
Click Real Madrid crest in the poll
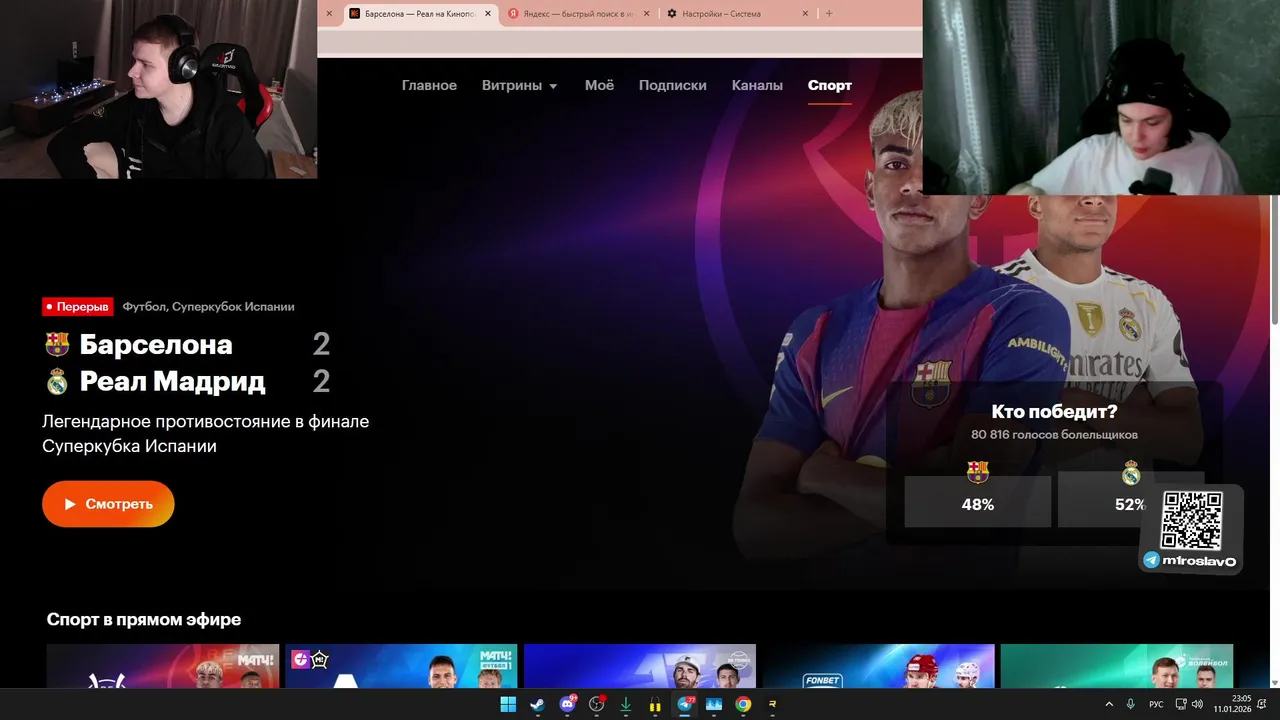click(1131, 472)
